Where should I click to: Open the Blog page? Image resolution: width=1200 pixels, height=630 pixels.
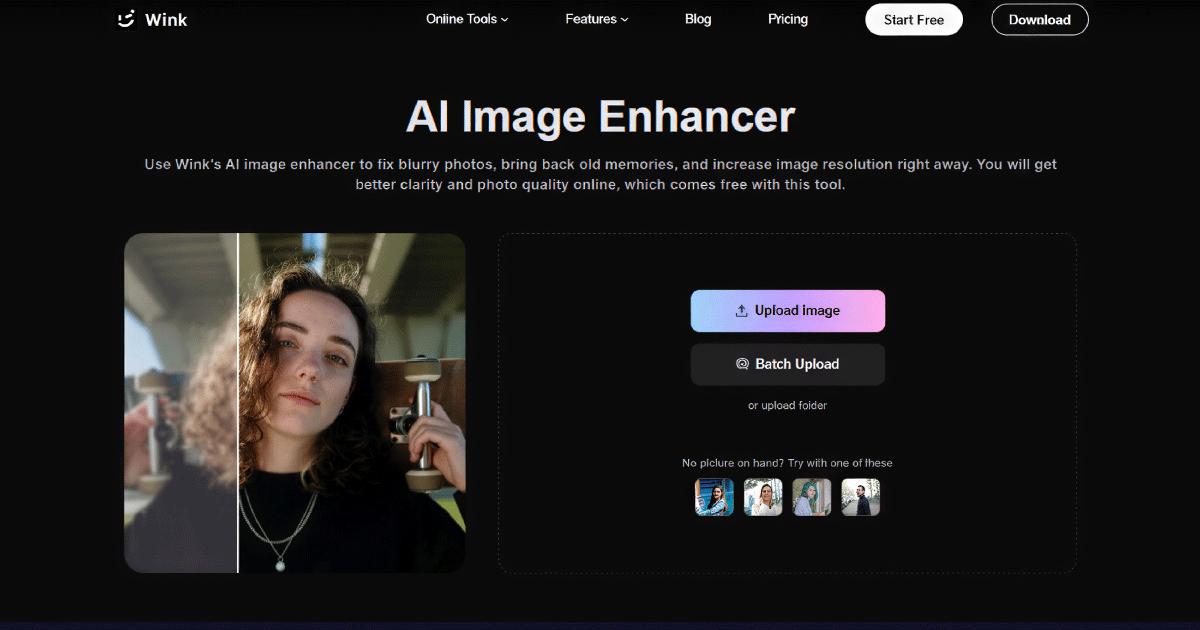pyautogui.click(x=698, y=19)
